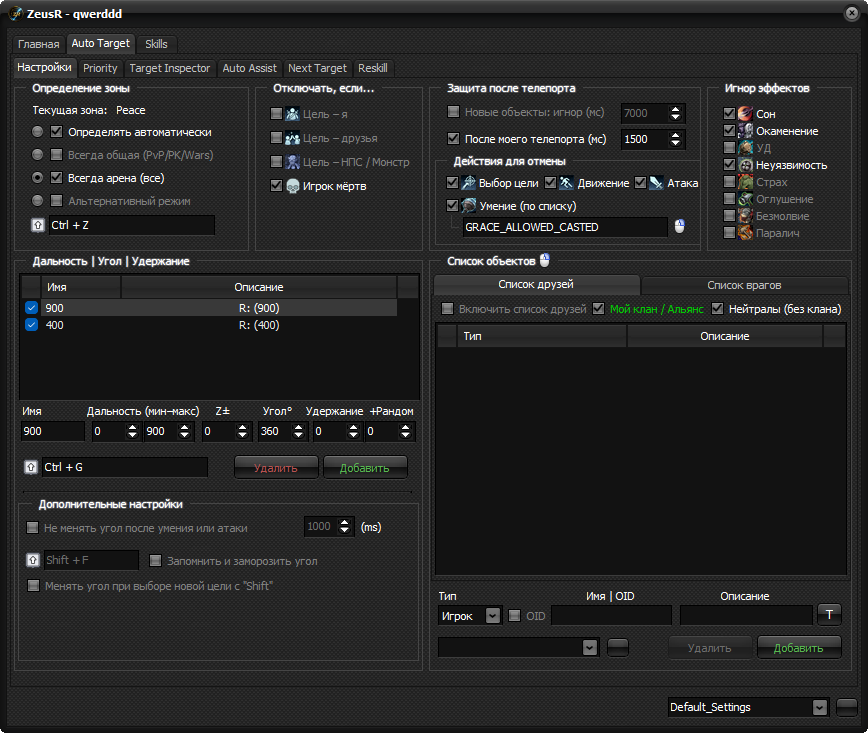Click the hotkey icon beside Ctrl + G
This screenshot has height=733, width=868.
pos(31,467)
